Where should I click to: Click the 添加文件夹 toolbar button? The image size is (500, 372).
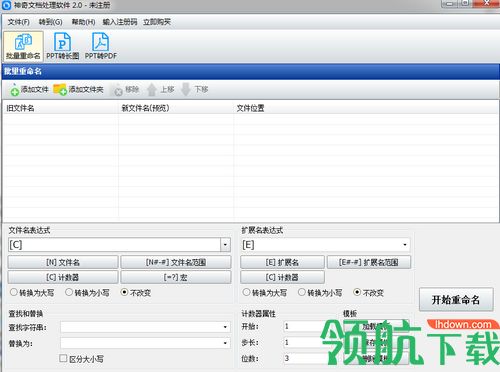point(78,89)
